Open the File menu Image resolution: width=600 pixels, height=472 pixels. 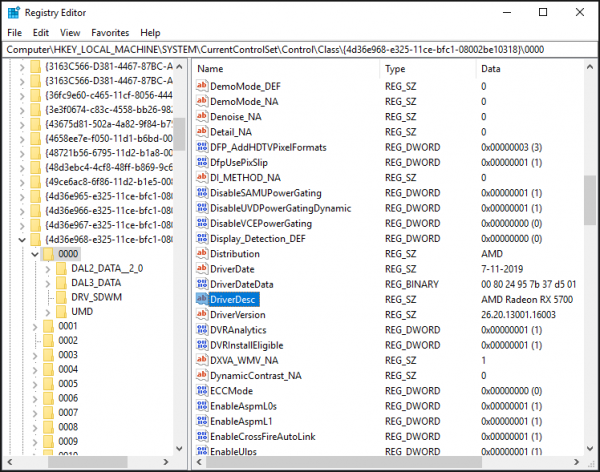(14, 33)
